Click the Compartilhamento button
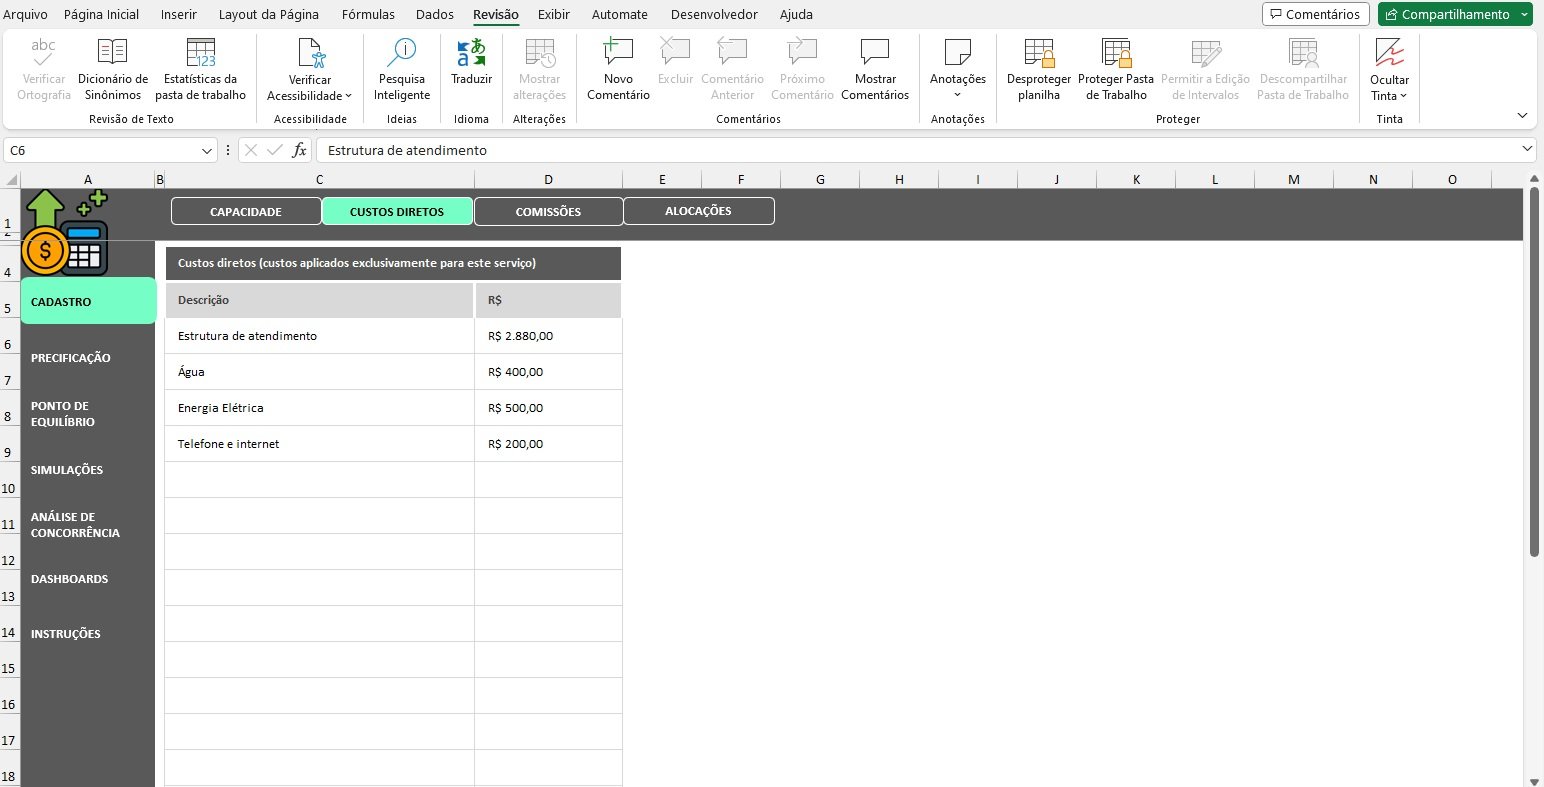The width and height of the screenshot is (1544, 787). (1446, 15)
